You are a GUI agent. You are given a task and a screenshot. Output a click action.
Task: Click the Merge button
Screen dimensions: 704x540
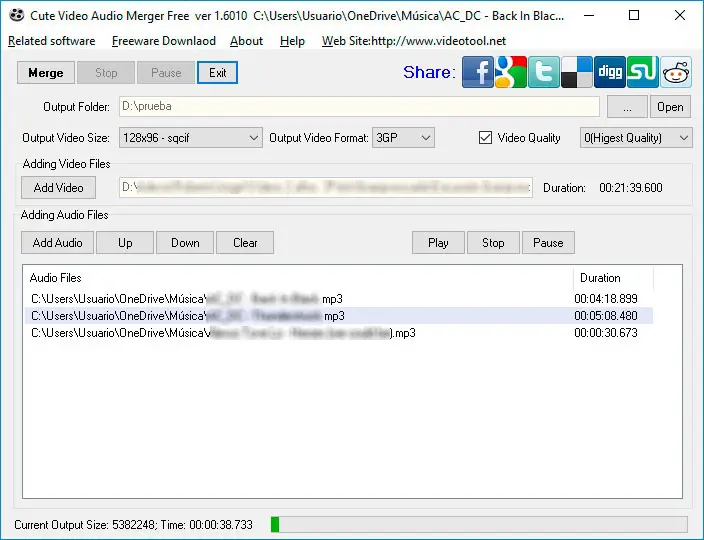tap(46, 73)
